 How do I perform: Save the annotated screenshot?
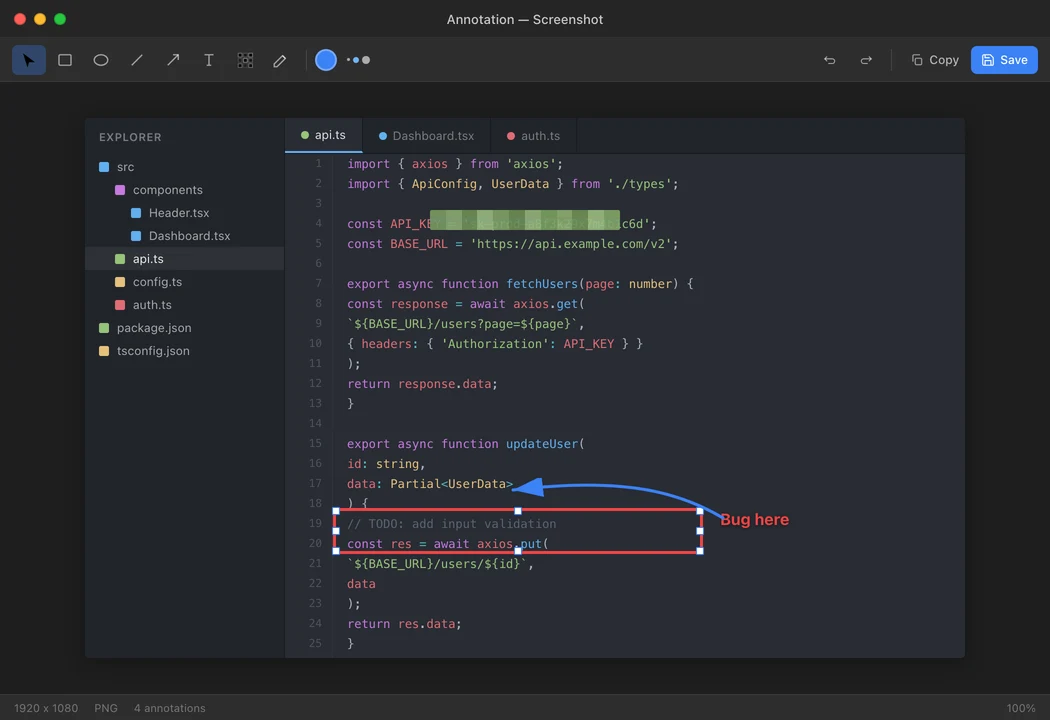1004,60
